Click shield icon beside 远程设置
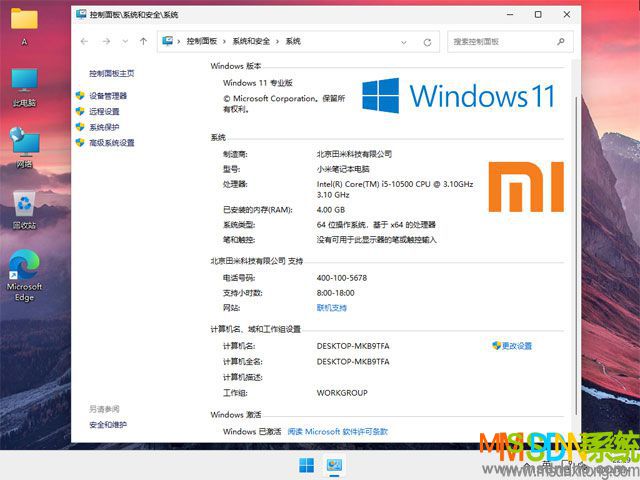 (80, 111)
